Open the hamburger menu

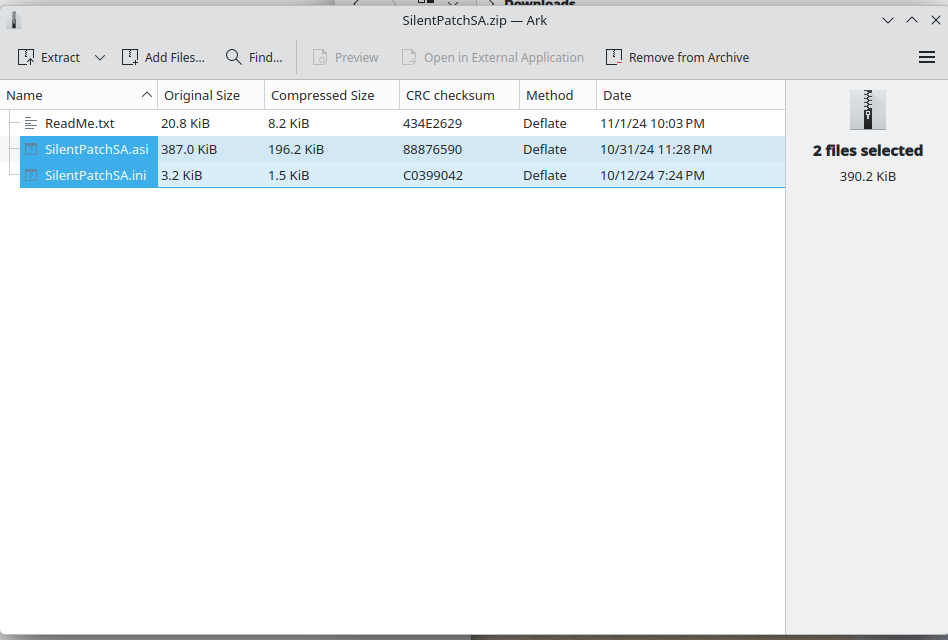(x=927, y=57)
